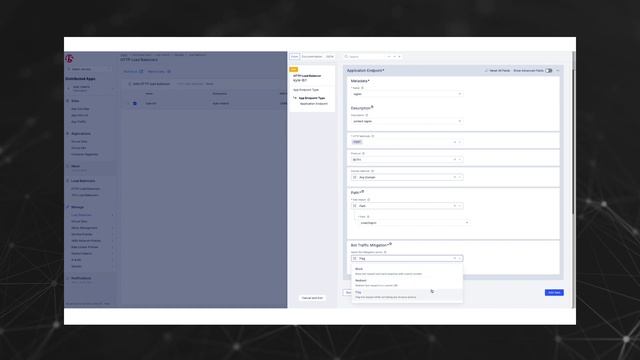Click info icon beside Path Match label
This screenshot has width=640, height=360.
[x=369, y=200]
